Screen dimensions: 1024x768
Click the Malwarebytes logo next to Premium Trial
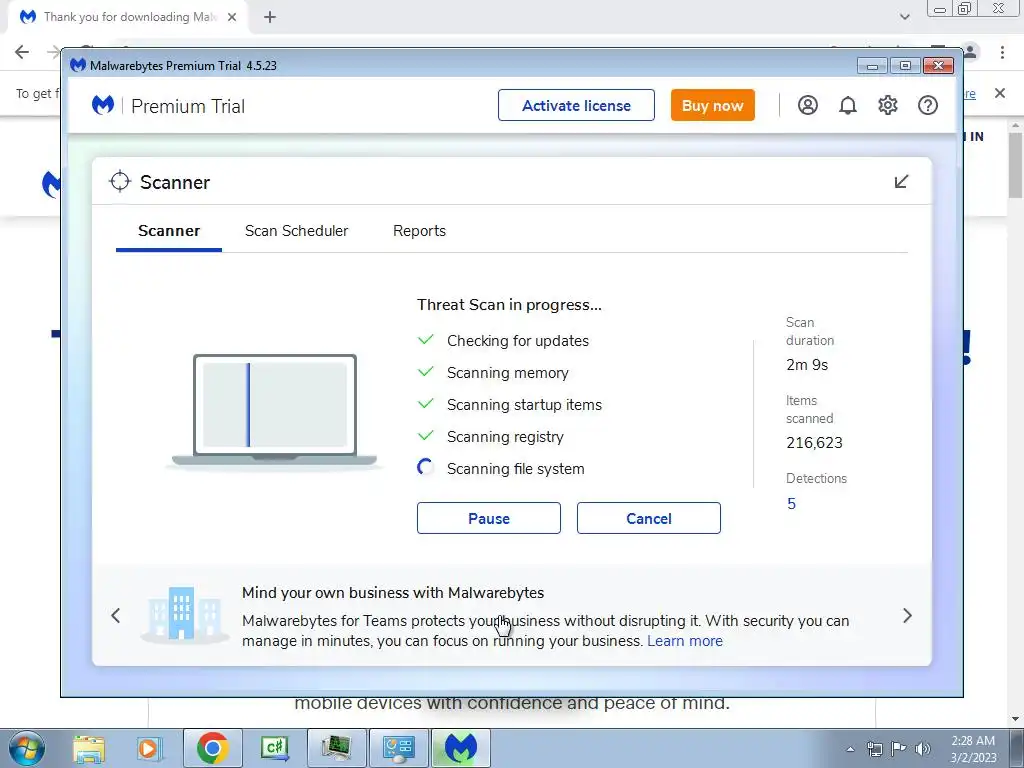103,105
